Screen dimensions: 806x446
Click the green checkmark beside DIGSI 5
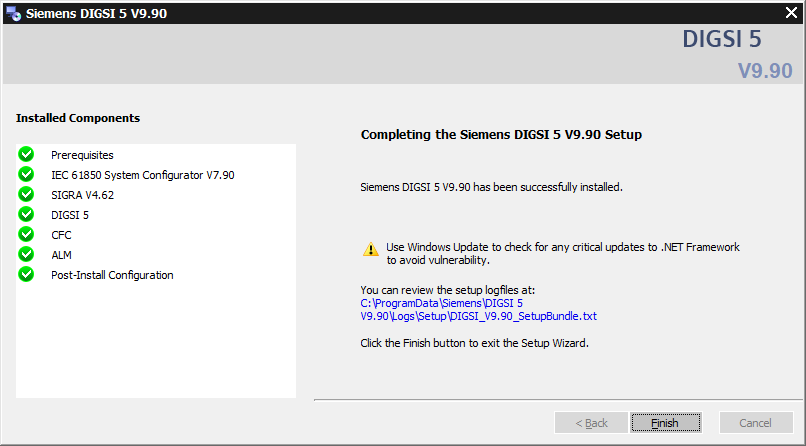coord(26,214)
